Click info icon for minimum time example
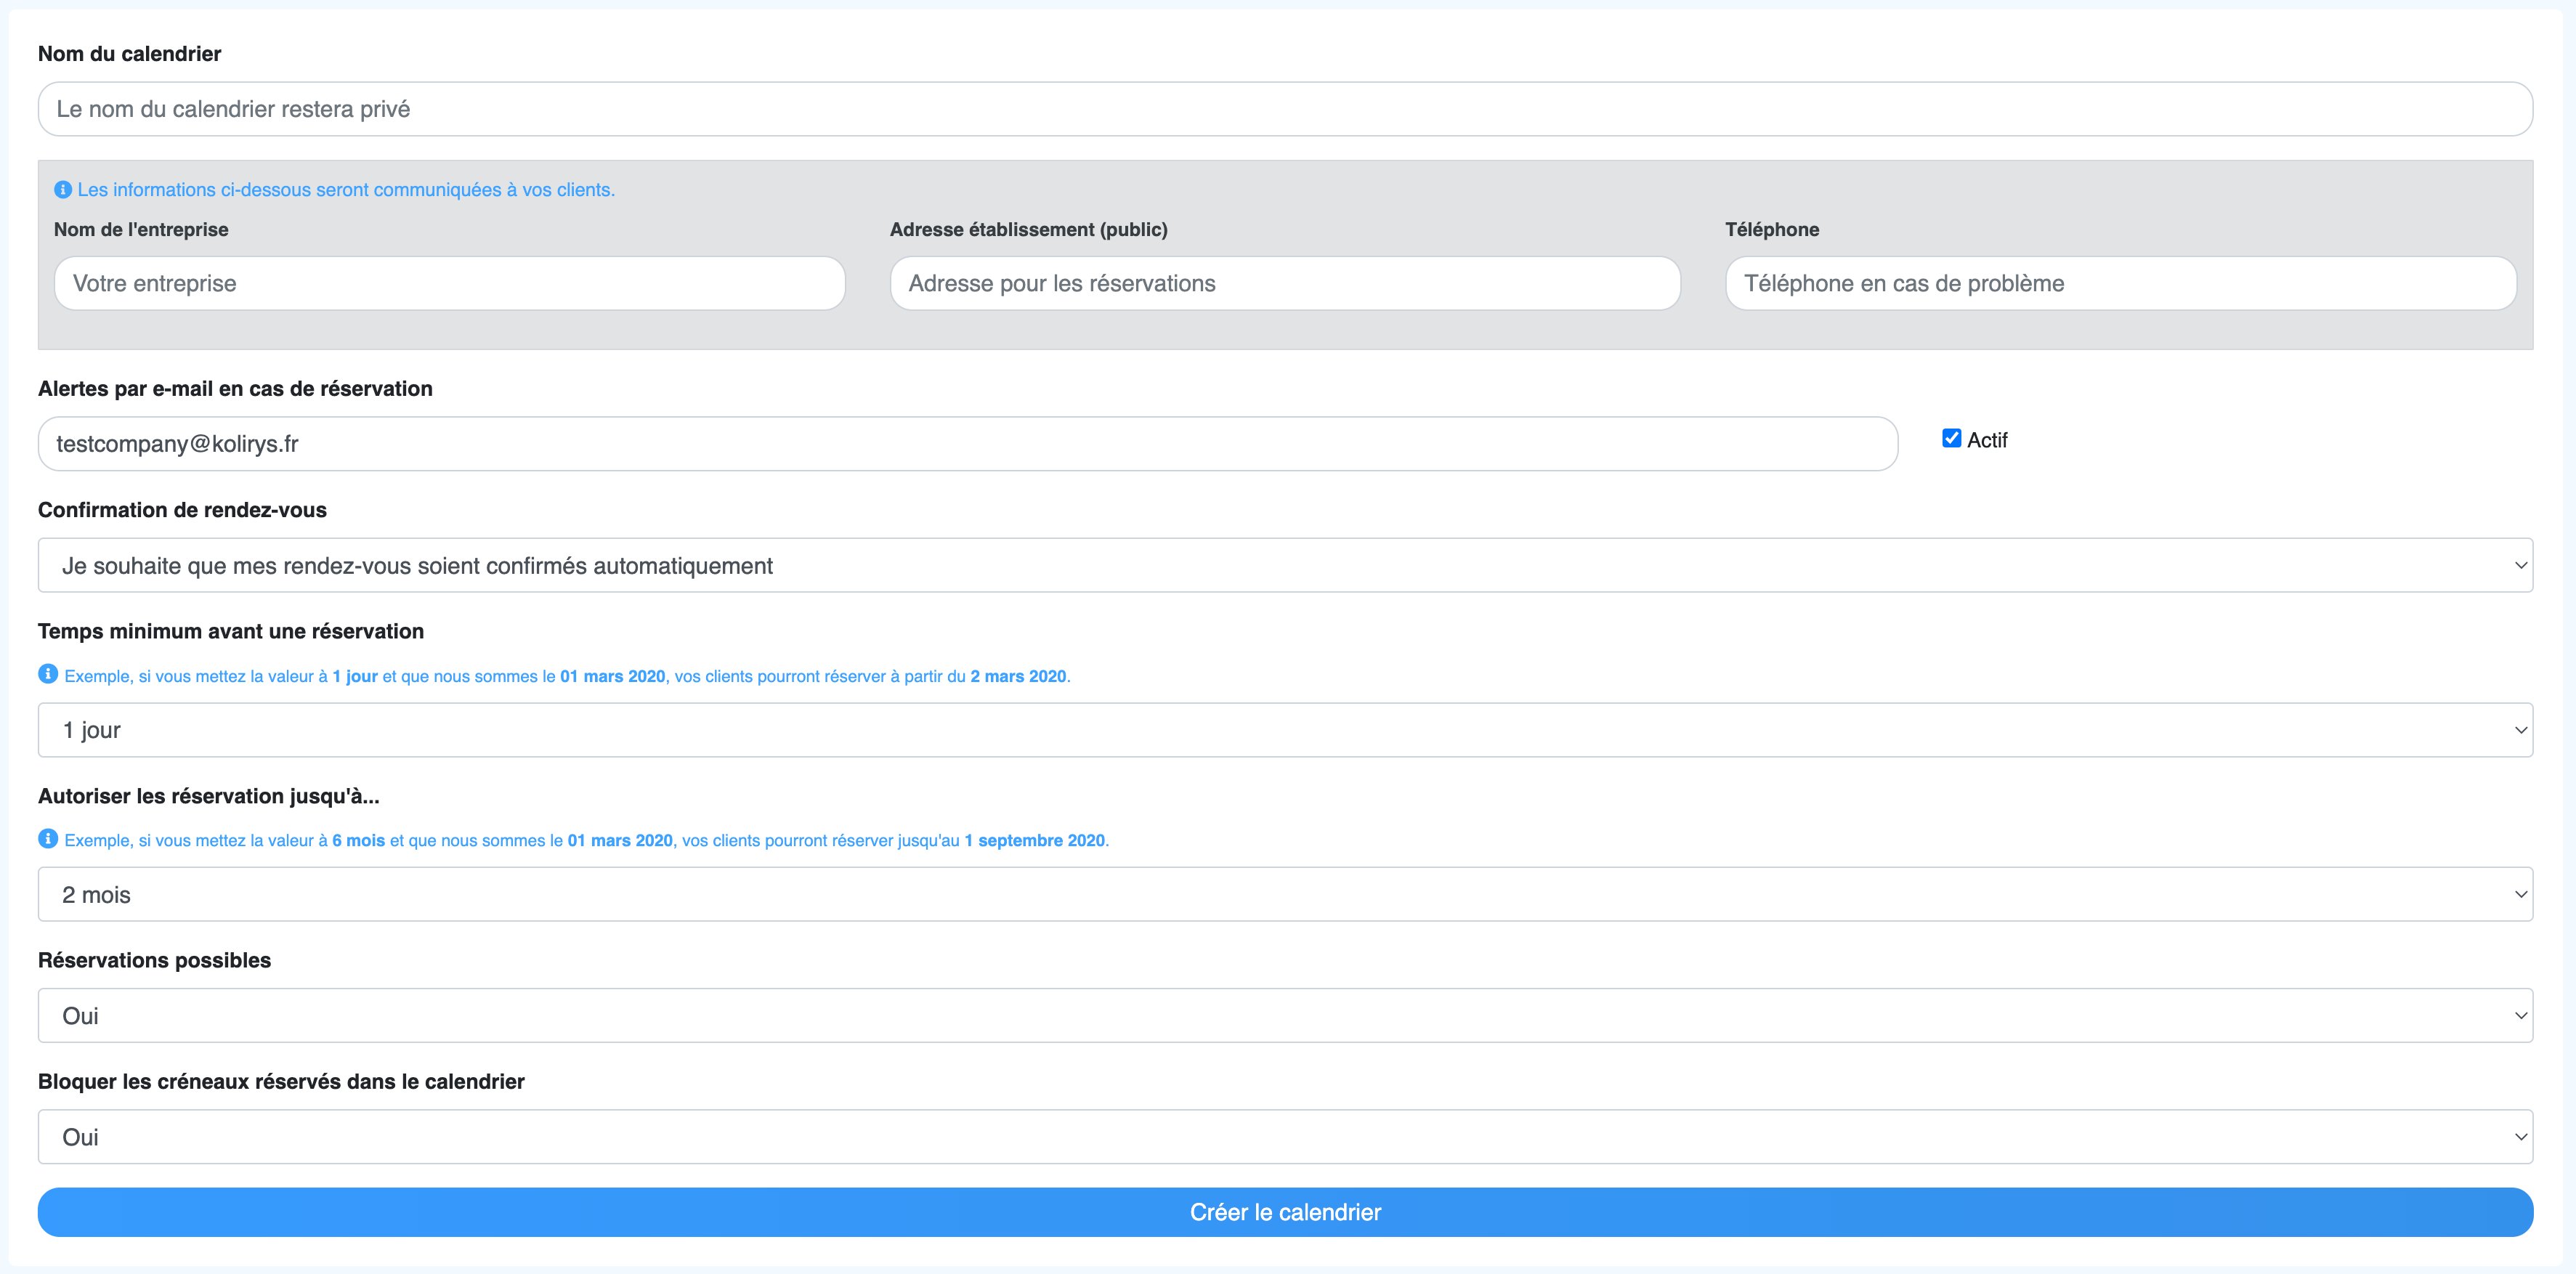Image resolution: width=2576 pixels, height=1274 pixels. point(48,674)
